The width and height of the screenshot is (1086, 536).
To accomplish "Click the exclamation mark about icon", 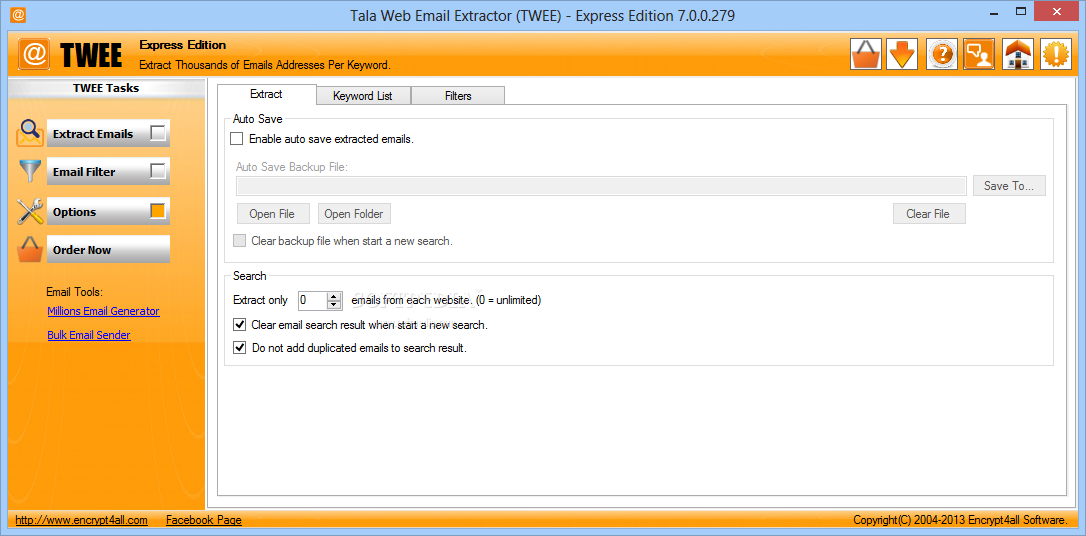I will (1056, 54).
